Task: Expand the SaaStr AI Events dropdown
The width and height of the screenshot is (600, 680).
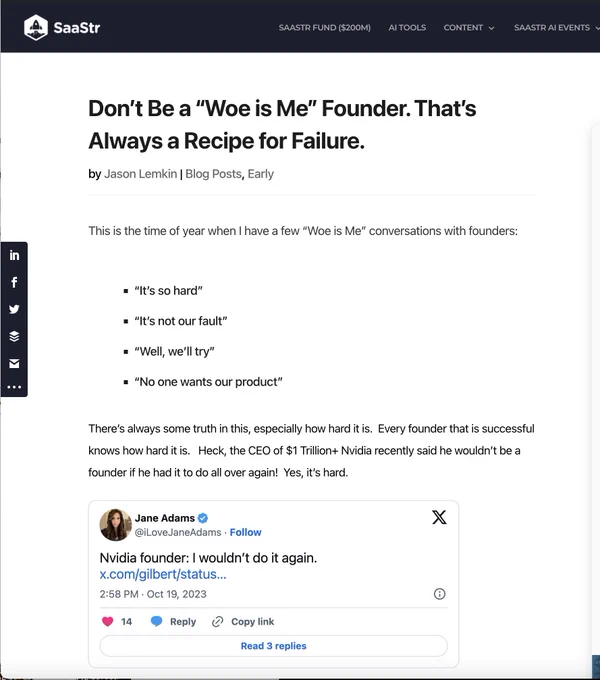Action: point(555,27)
